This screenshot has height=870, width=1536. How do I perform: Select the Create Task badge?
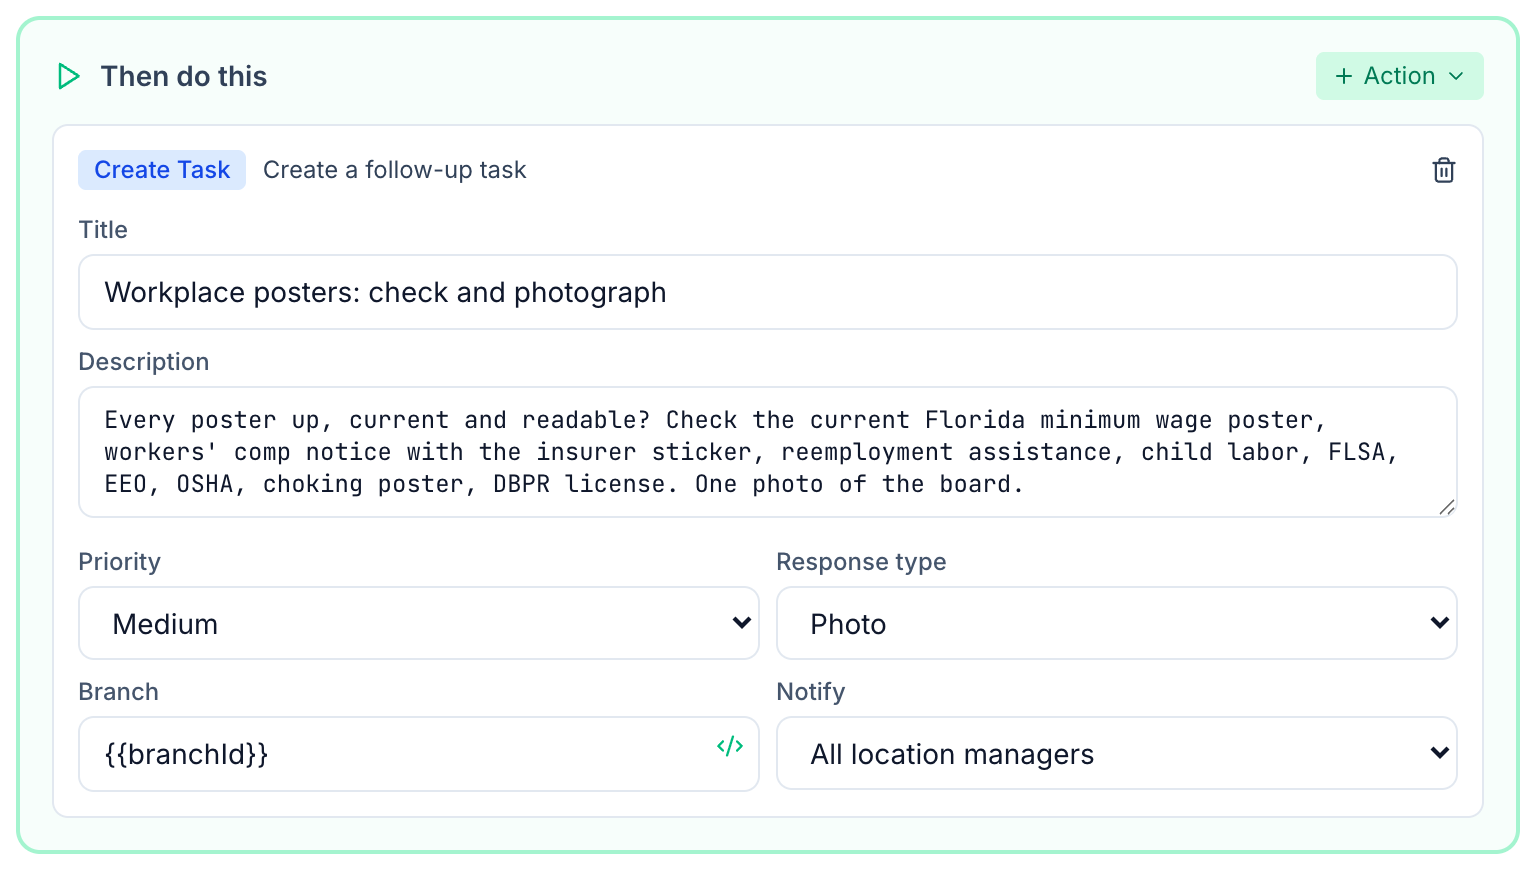(x=162, y=170)
